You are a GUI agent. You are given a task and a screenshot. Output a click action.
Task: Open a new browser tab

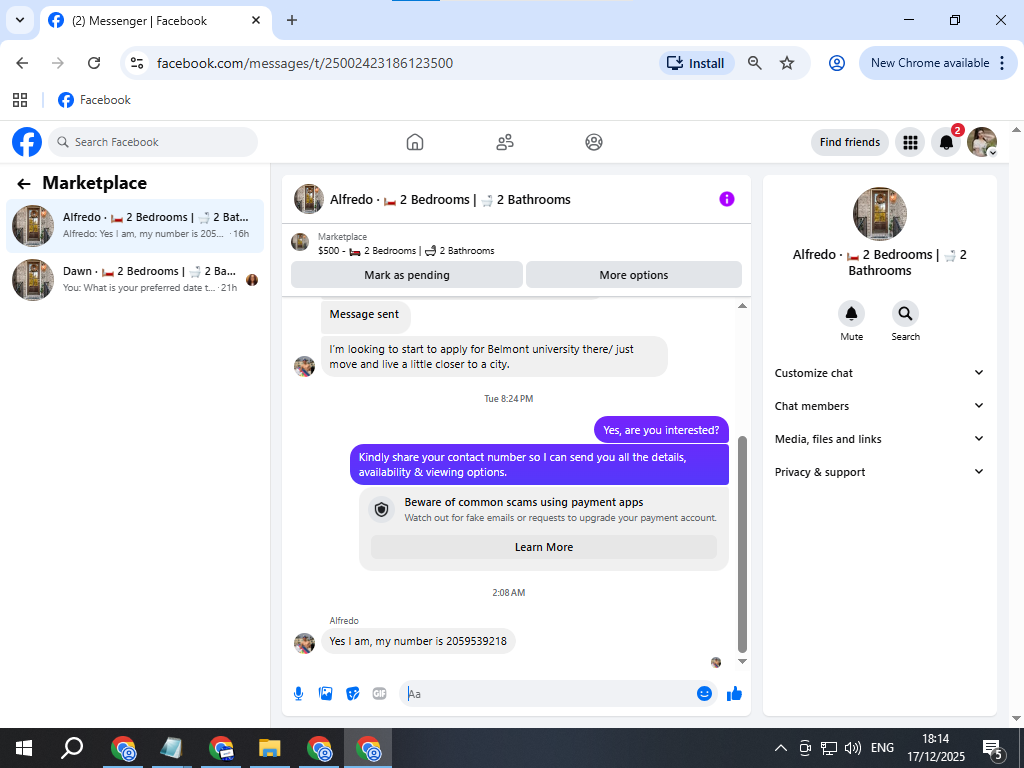[292, 20]
